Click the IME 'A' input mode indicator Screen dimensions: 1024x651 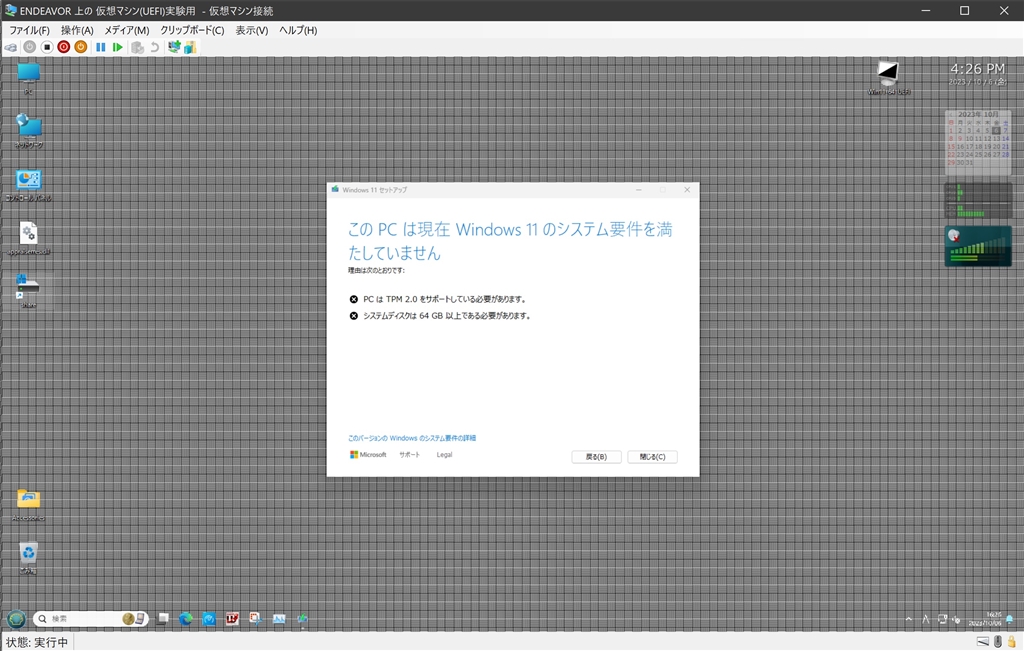point(925,619)
